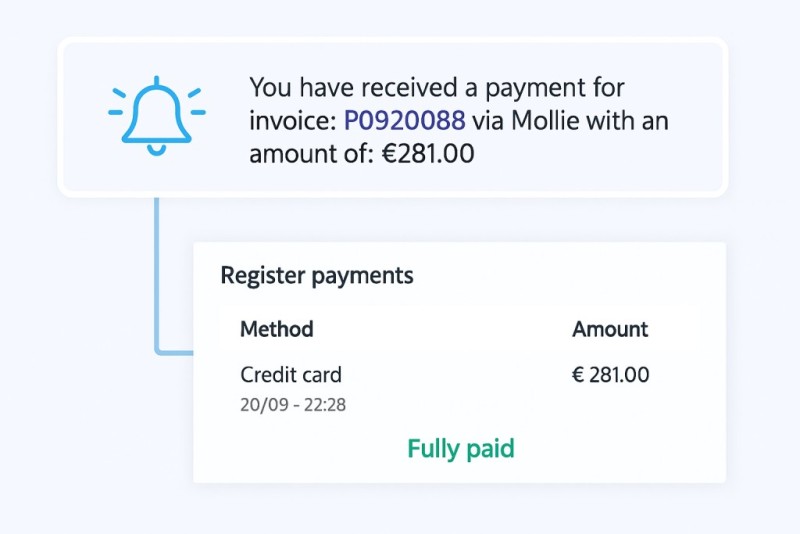Select the Credit card payment method
The height and width of the screenshot is (534, 800).
[x=291, y=375]
